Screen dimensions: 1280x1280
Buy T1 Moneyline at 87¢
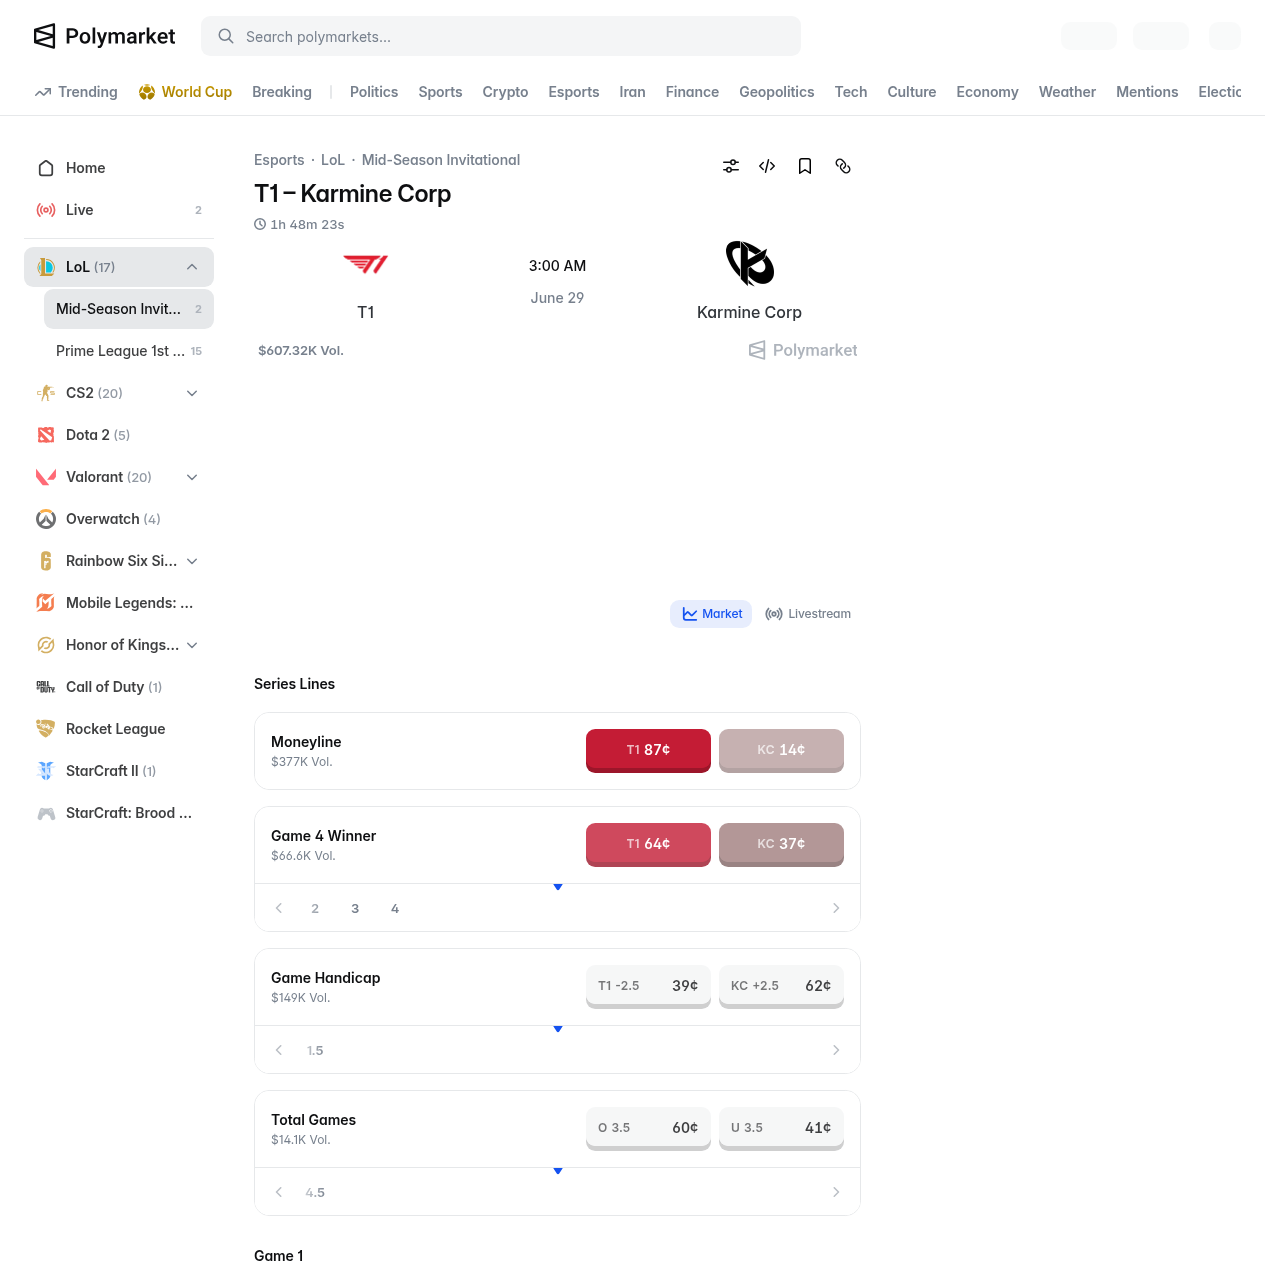(x=648, y=751)
